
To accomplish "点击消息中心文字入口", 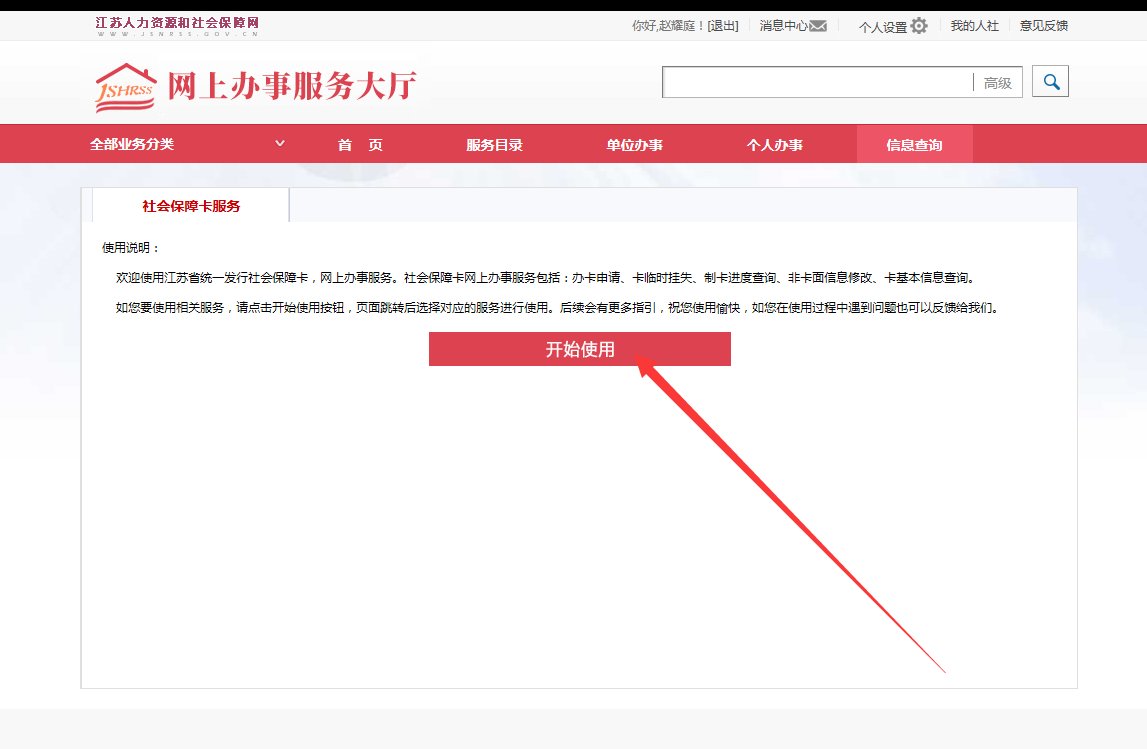I will click(x=786, y=25).
